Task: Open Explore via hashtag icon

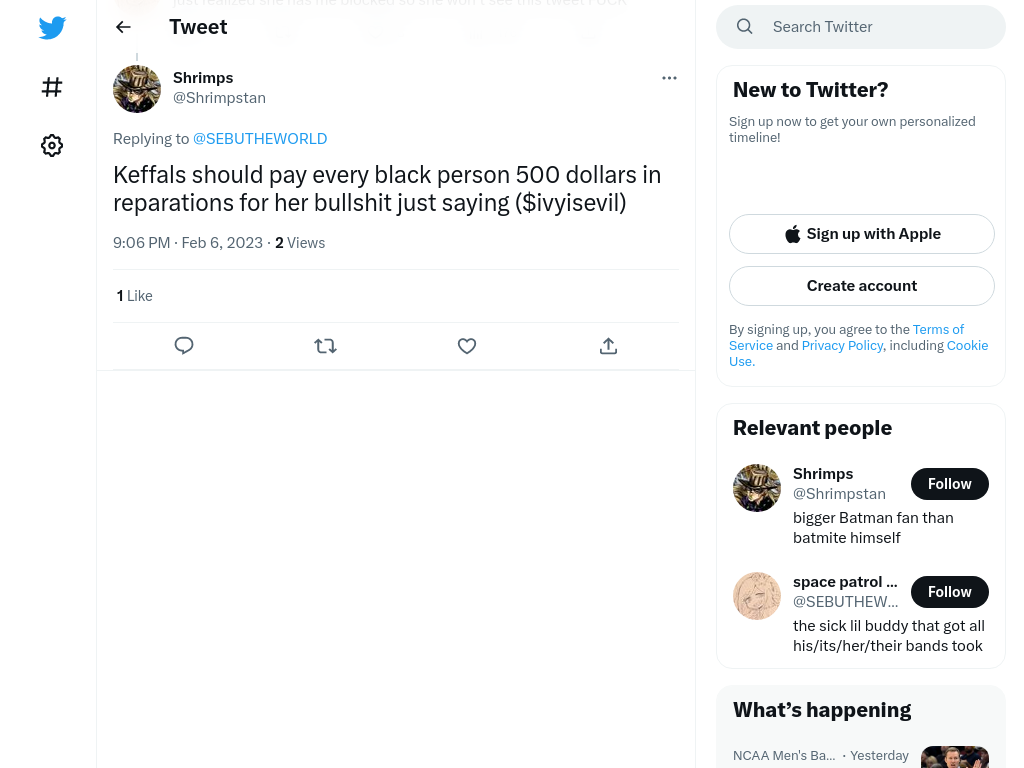Action: [x=52, y=87]
